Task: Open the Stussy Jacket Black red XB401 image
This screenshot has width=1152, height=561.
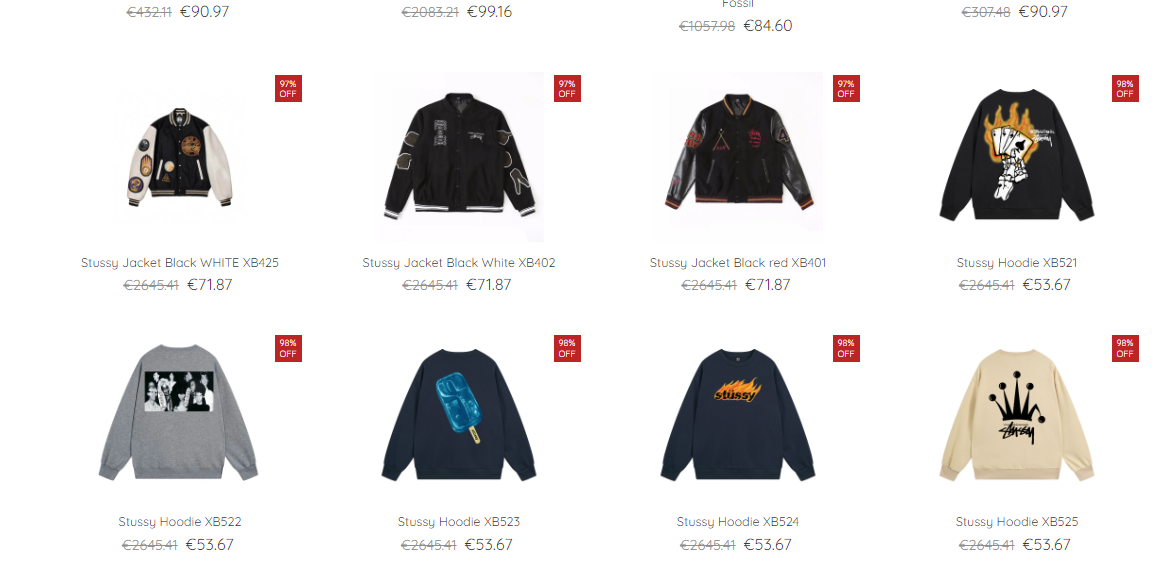Action: point(738,157)
